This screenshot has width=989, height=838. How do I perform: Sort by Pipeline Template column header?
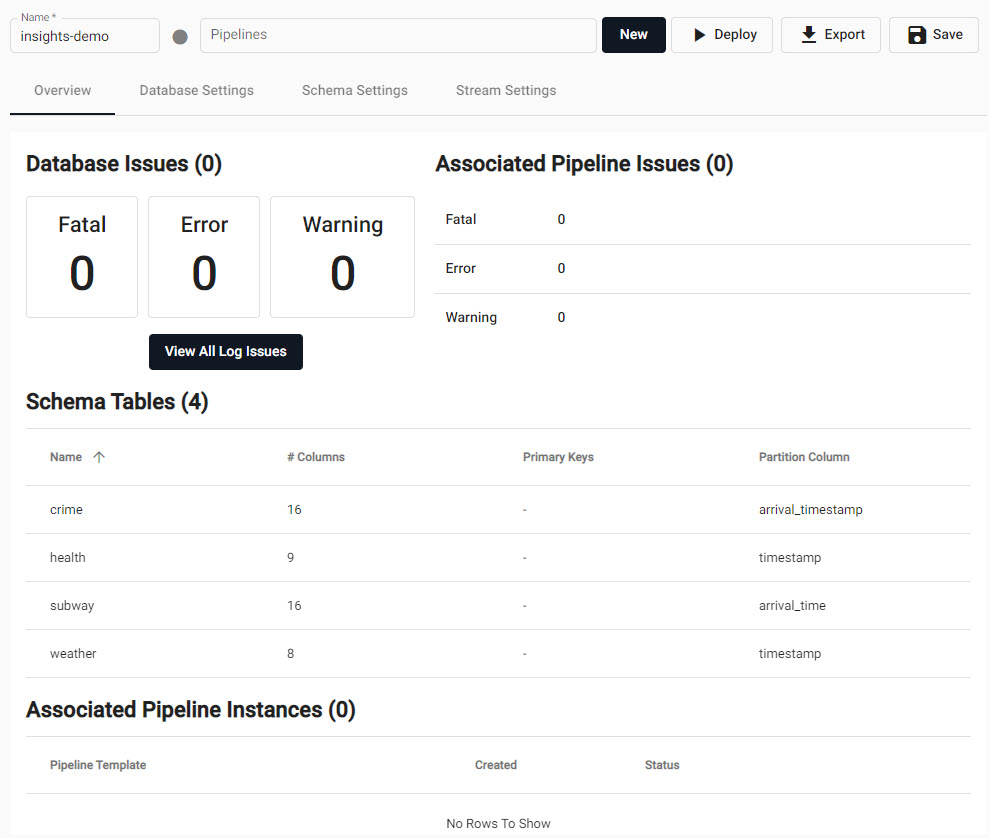[x=97, y=765]
